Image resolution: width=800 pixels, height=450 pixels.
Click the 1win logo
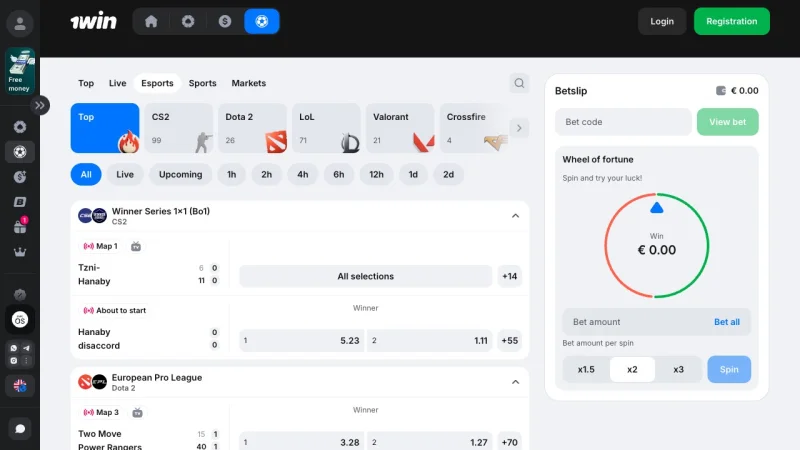click(93, 21)
